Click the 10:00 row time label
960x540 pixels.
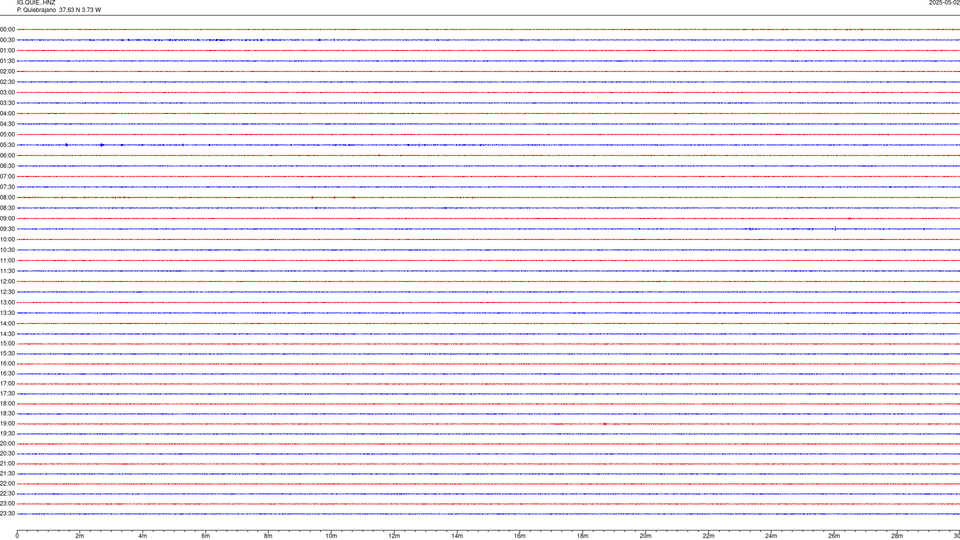click(7, 239)
